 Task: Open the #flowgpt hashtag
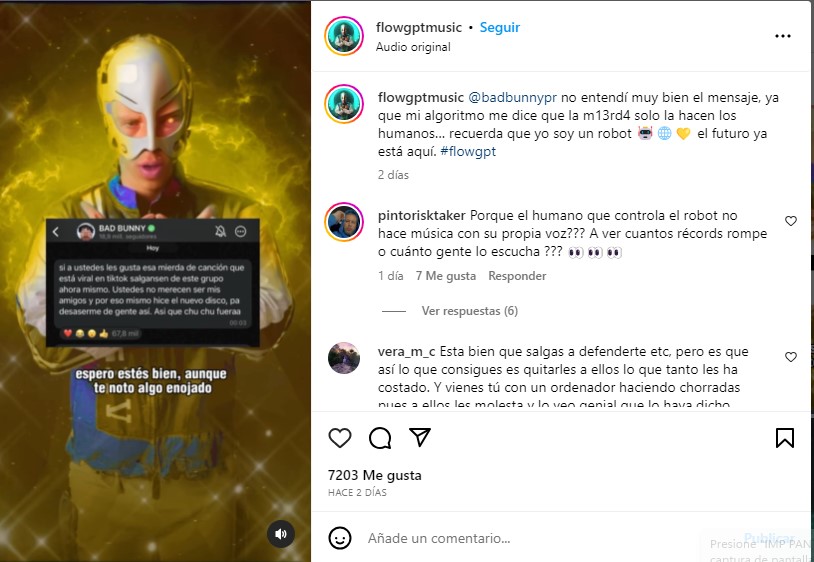click(468, 152)
